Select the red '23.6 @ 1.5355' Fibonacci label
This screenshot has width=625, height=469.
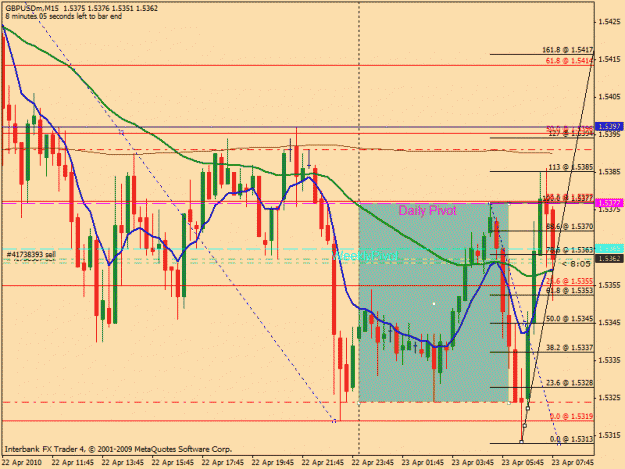570,281
